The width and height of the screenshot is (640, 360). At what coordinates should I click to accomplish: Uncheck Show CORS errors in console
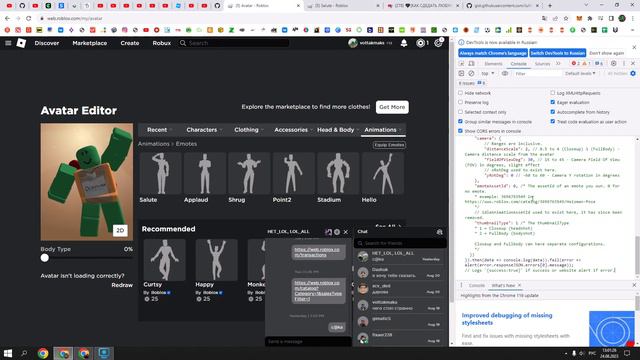[460, 131]
